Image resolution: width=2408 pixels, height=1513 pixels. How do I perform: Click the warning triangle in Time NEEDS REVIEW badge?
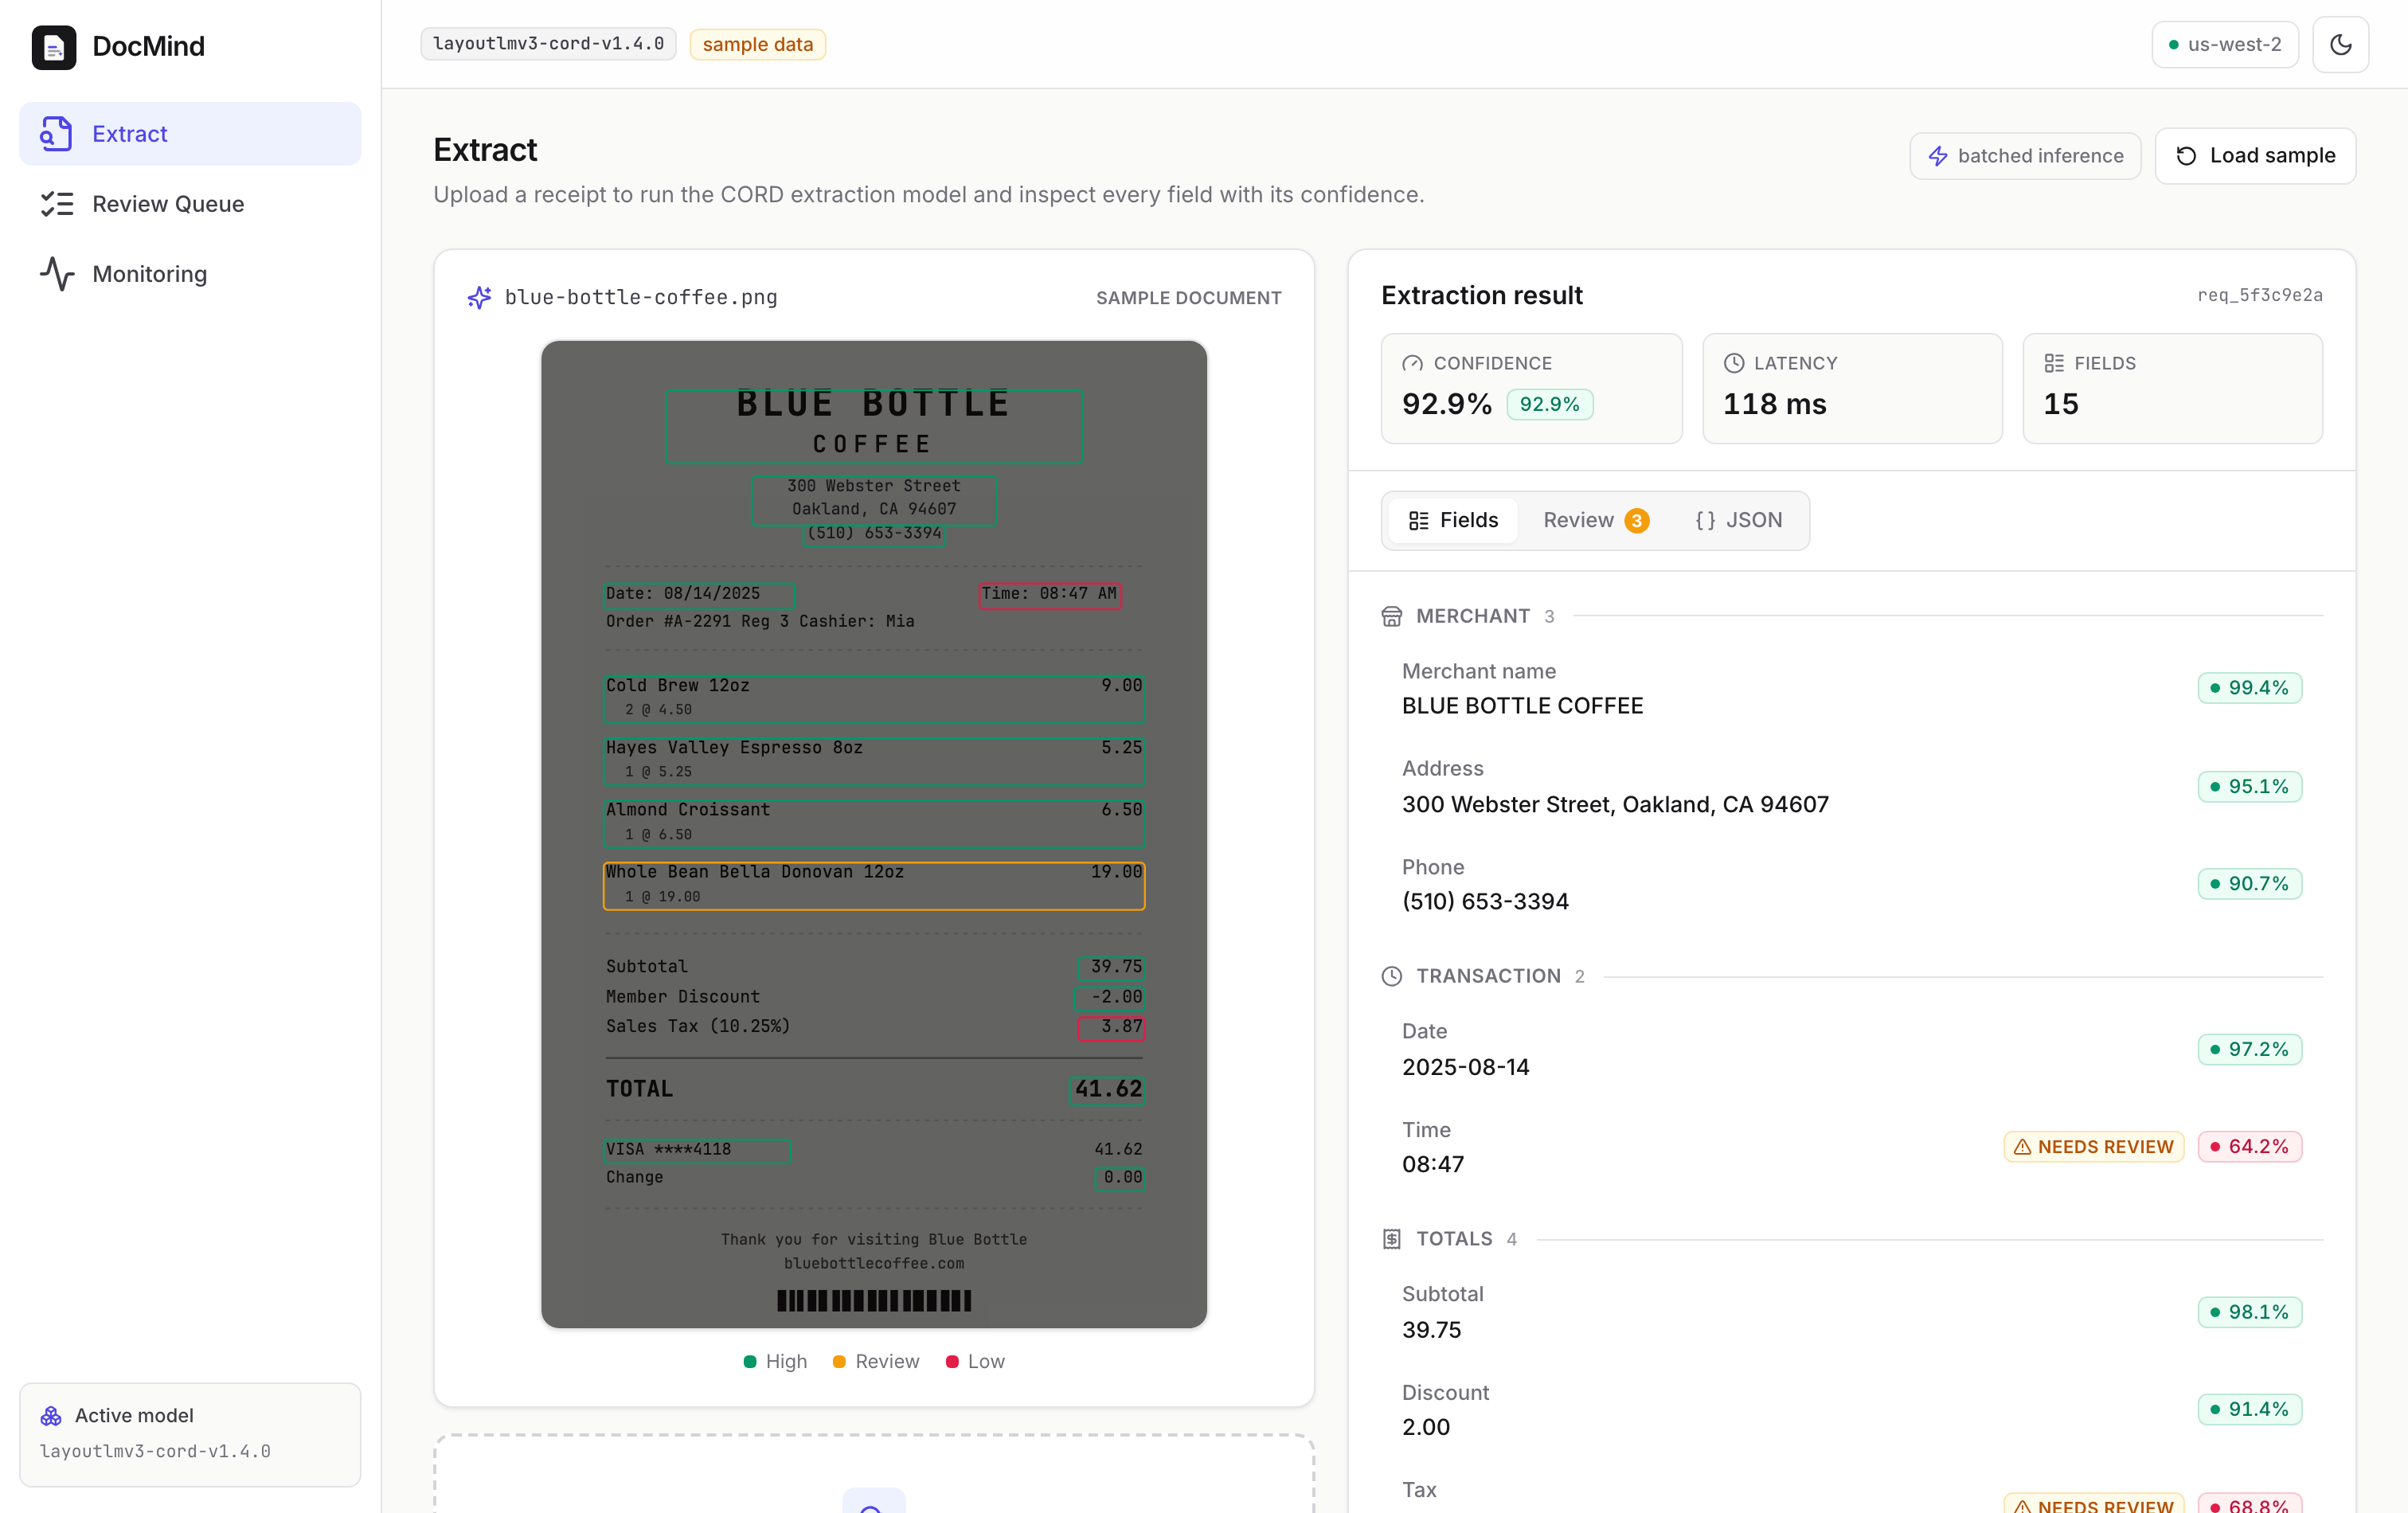2021,1147
